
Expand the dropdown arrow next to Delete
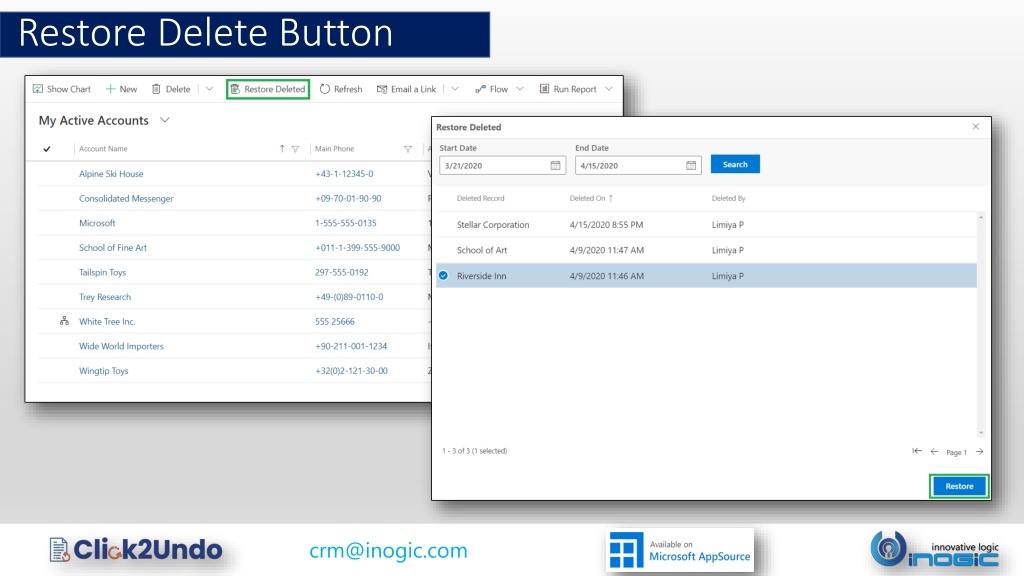point(209,89)
